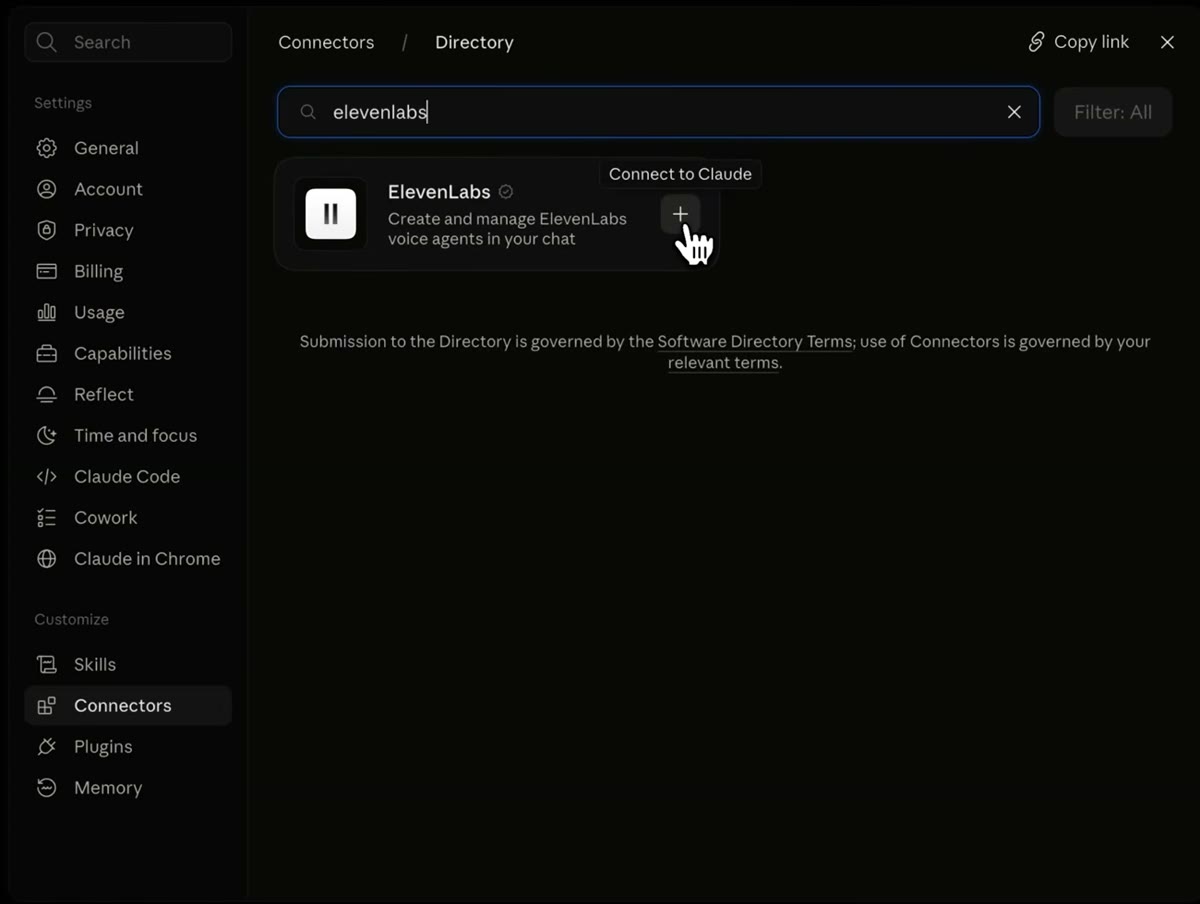Open Billing settings
Viewport: 1200px width, 904px height.
click(128, 271)
